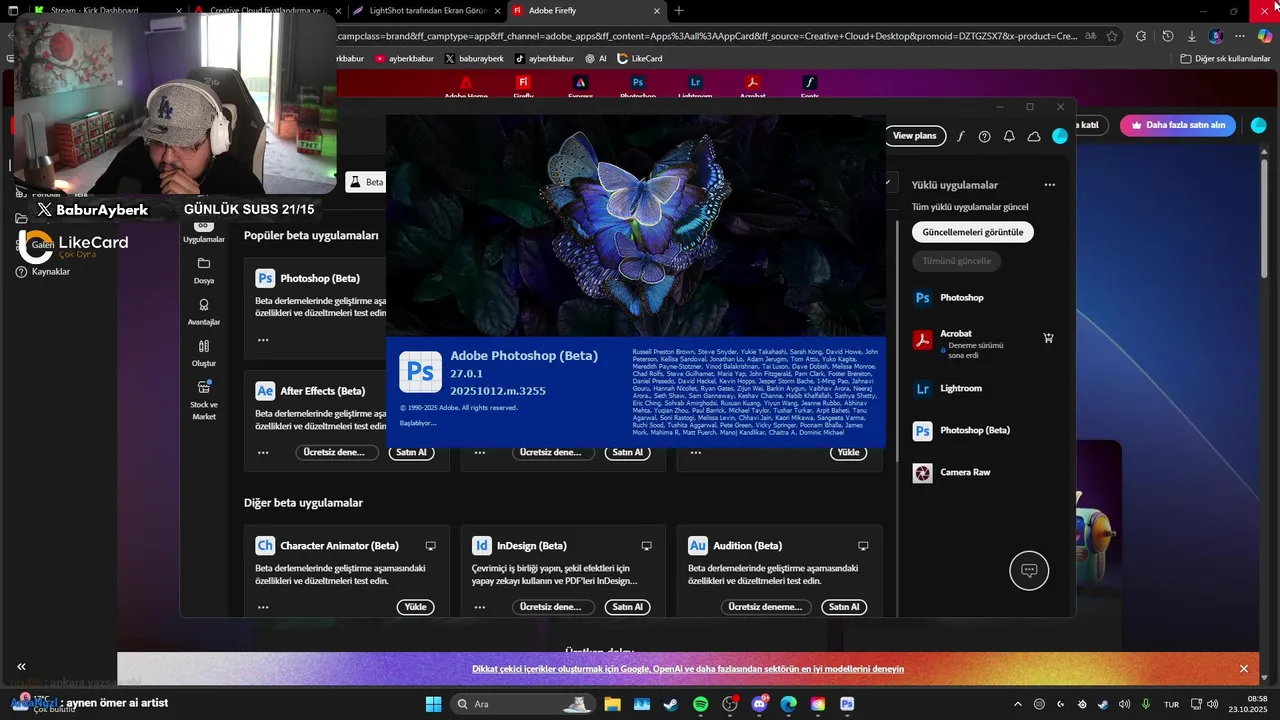Open the Firefly models promo banner link
Image resolution: width=1280 pixels, height=720 pixels.
[688, 669]
